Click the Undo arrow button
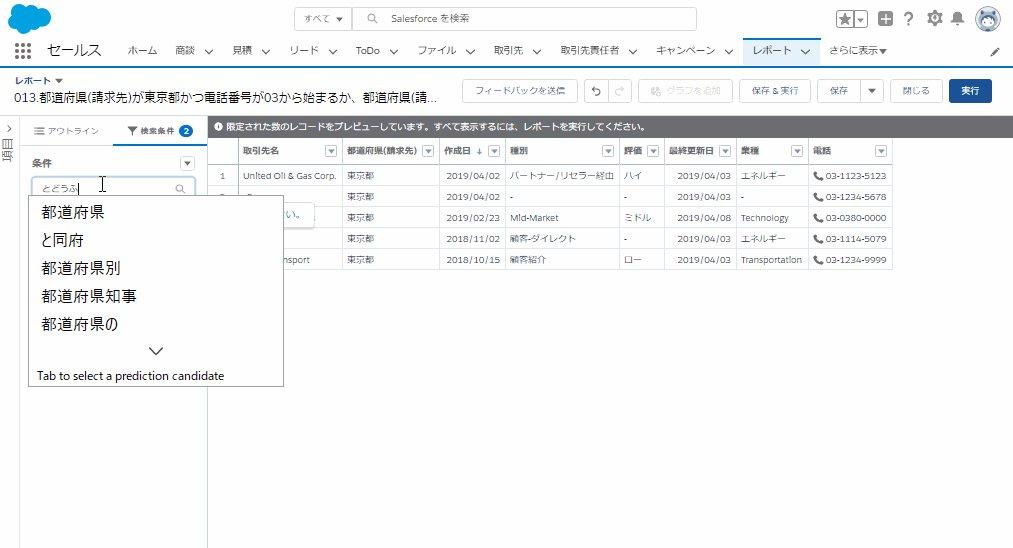The width and height of the screenshot is (1013, 548). 596,91
